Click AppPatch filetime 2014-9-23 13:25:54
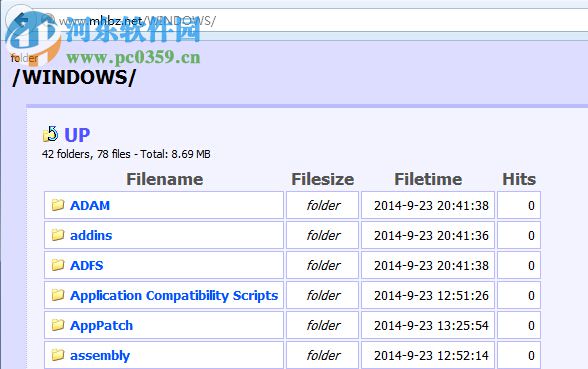 431,326
